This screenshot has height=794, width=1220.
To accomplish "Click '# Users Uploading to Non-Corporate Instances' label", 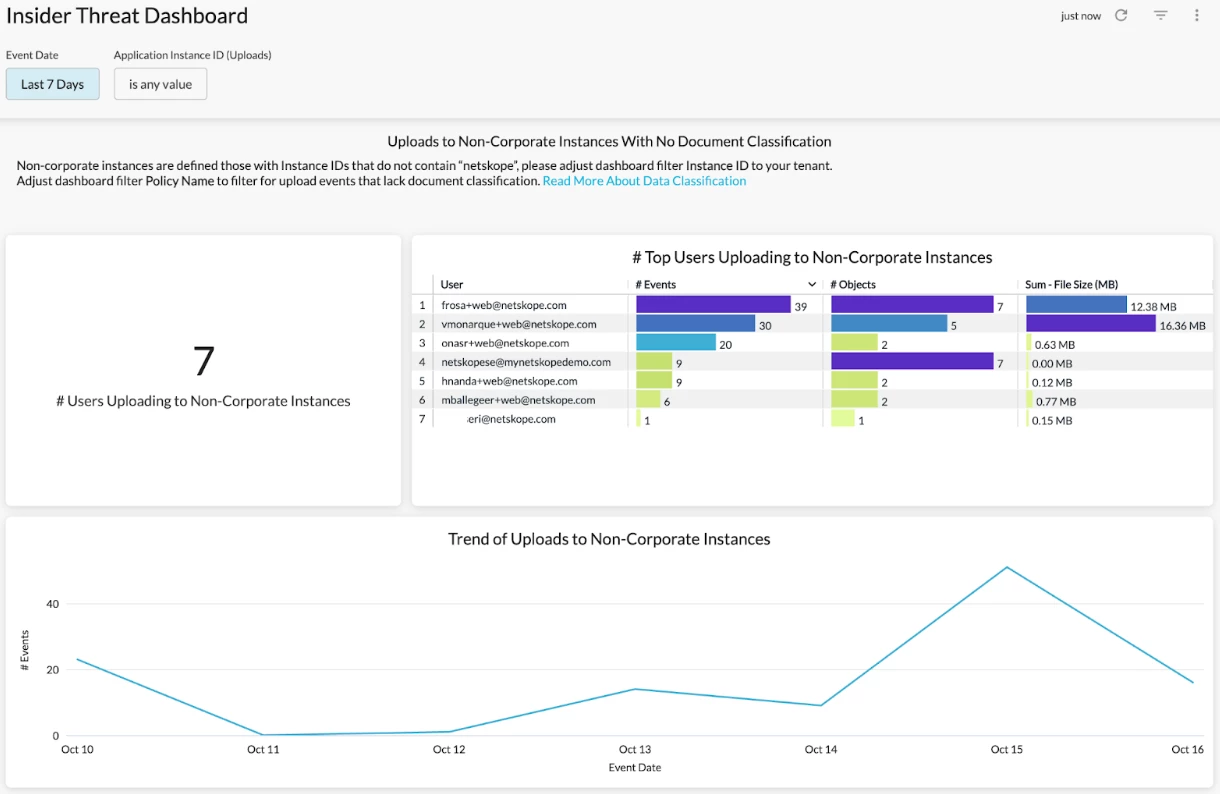I will coord(203,401).
